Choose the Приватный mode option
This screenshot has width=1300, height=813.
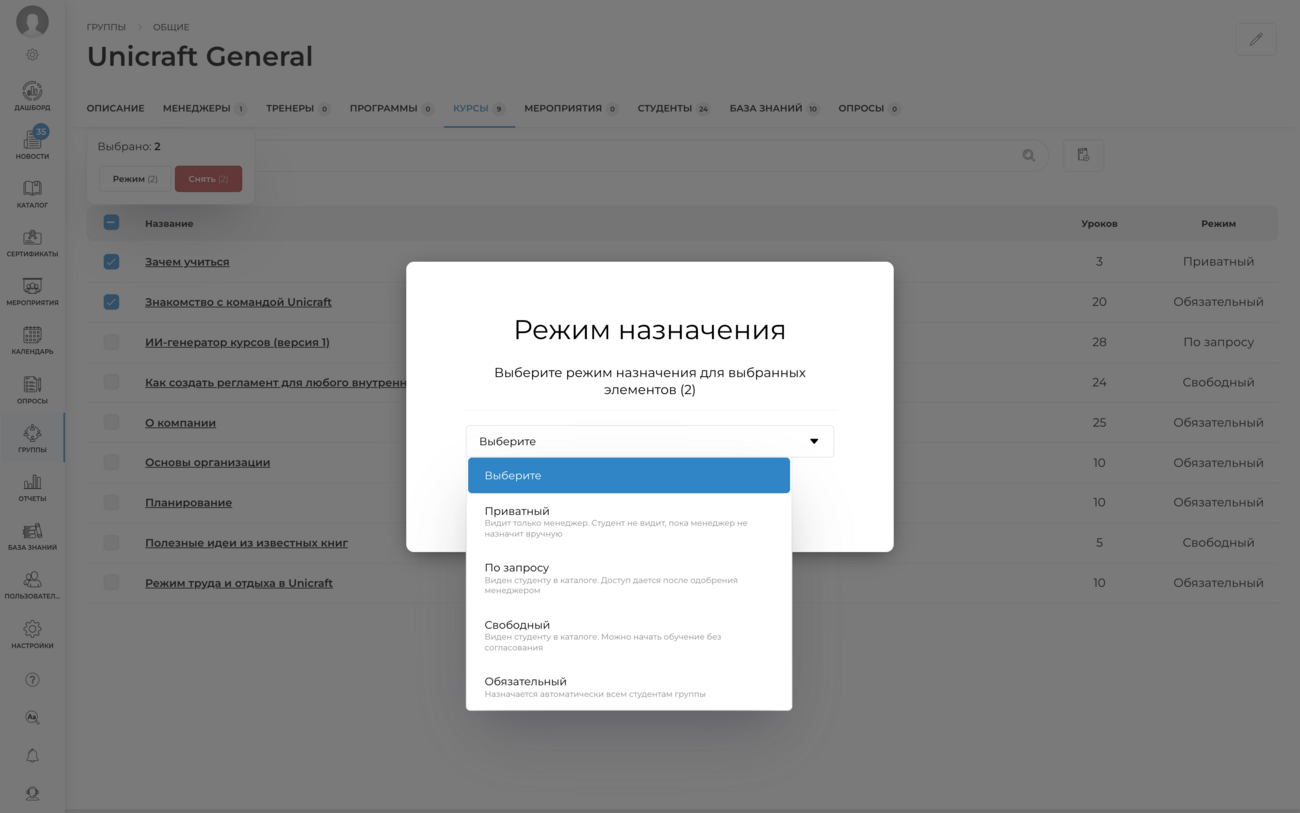point(629,521)
